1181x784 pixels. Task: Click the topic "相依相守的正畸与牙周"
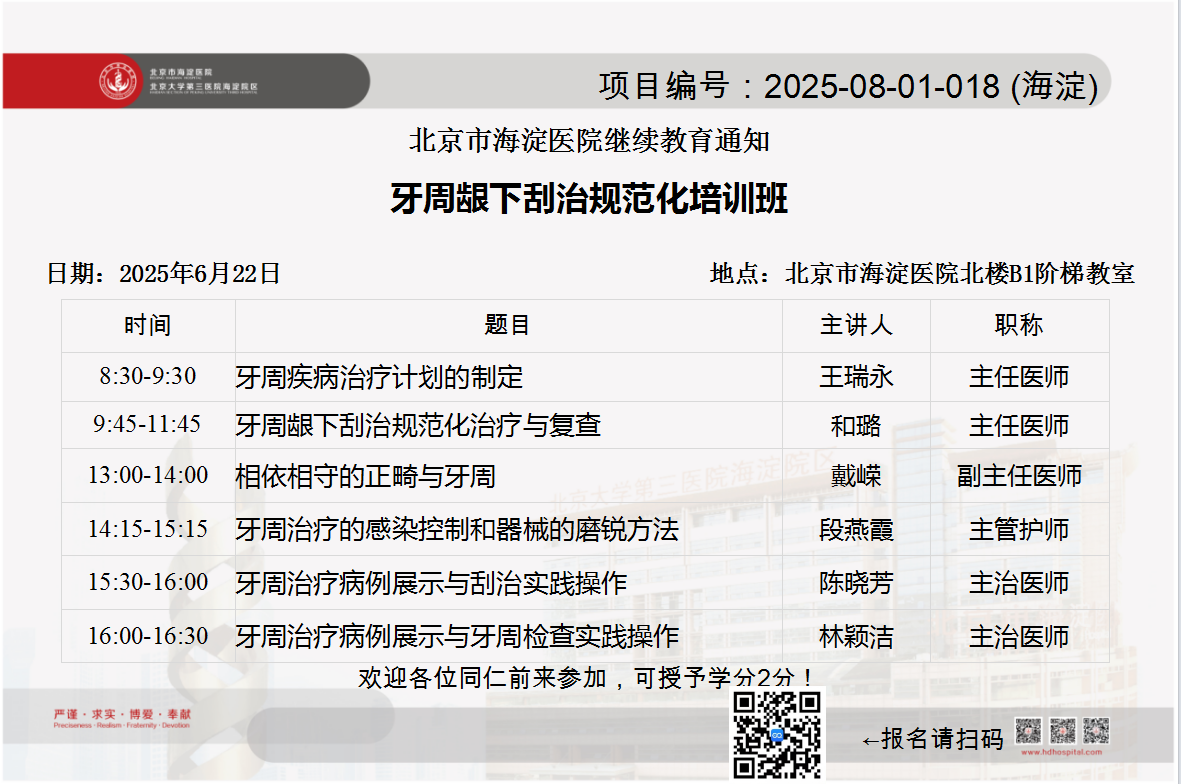[365, 476]
